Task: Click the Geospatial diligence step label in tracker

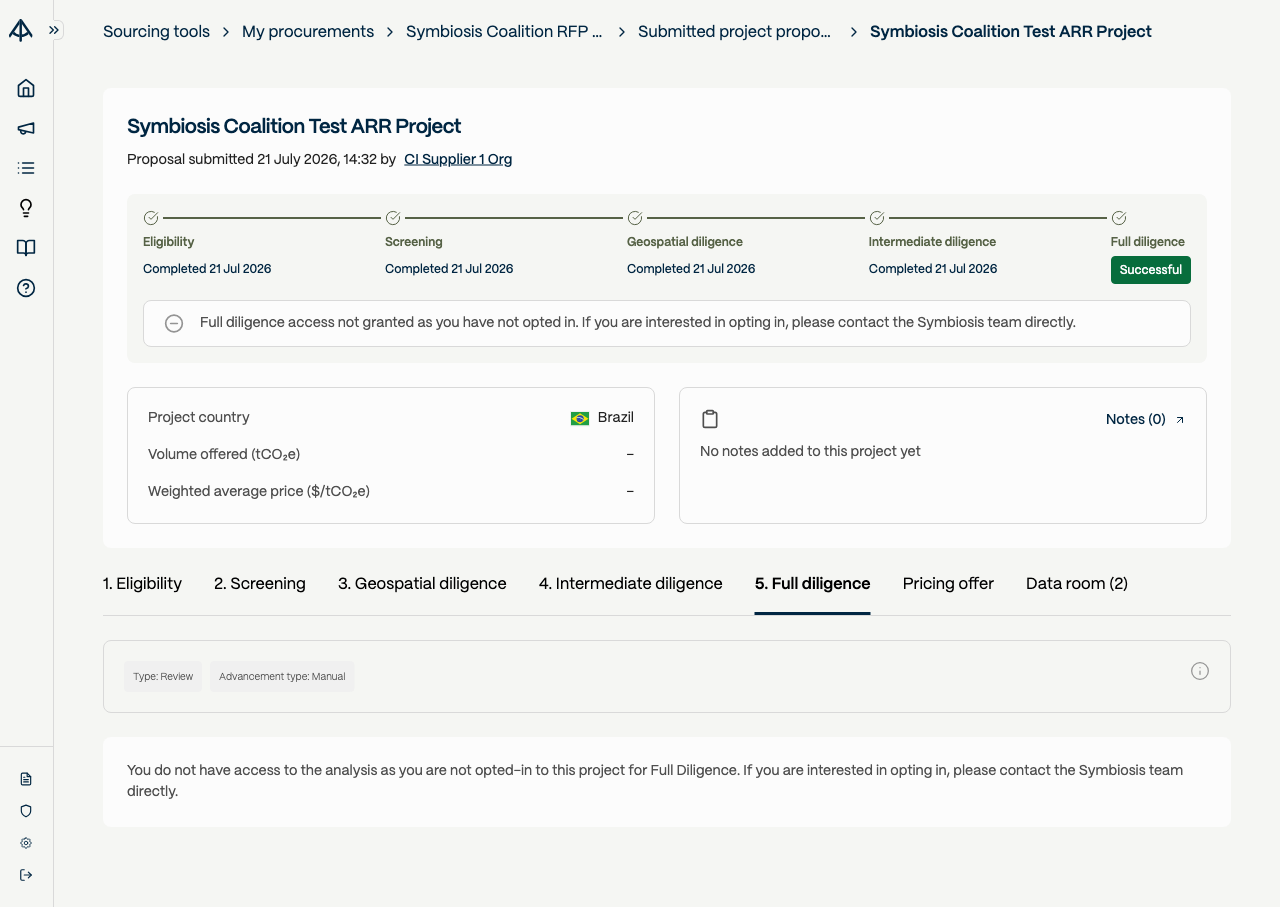Action: pos(685,242)
